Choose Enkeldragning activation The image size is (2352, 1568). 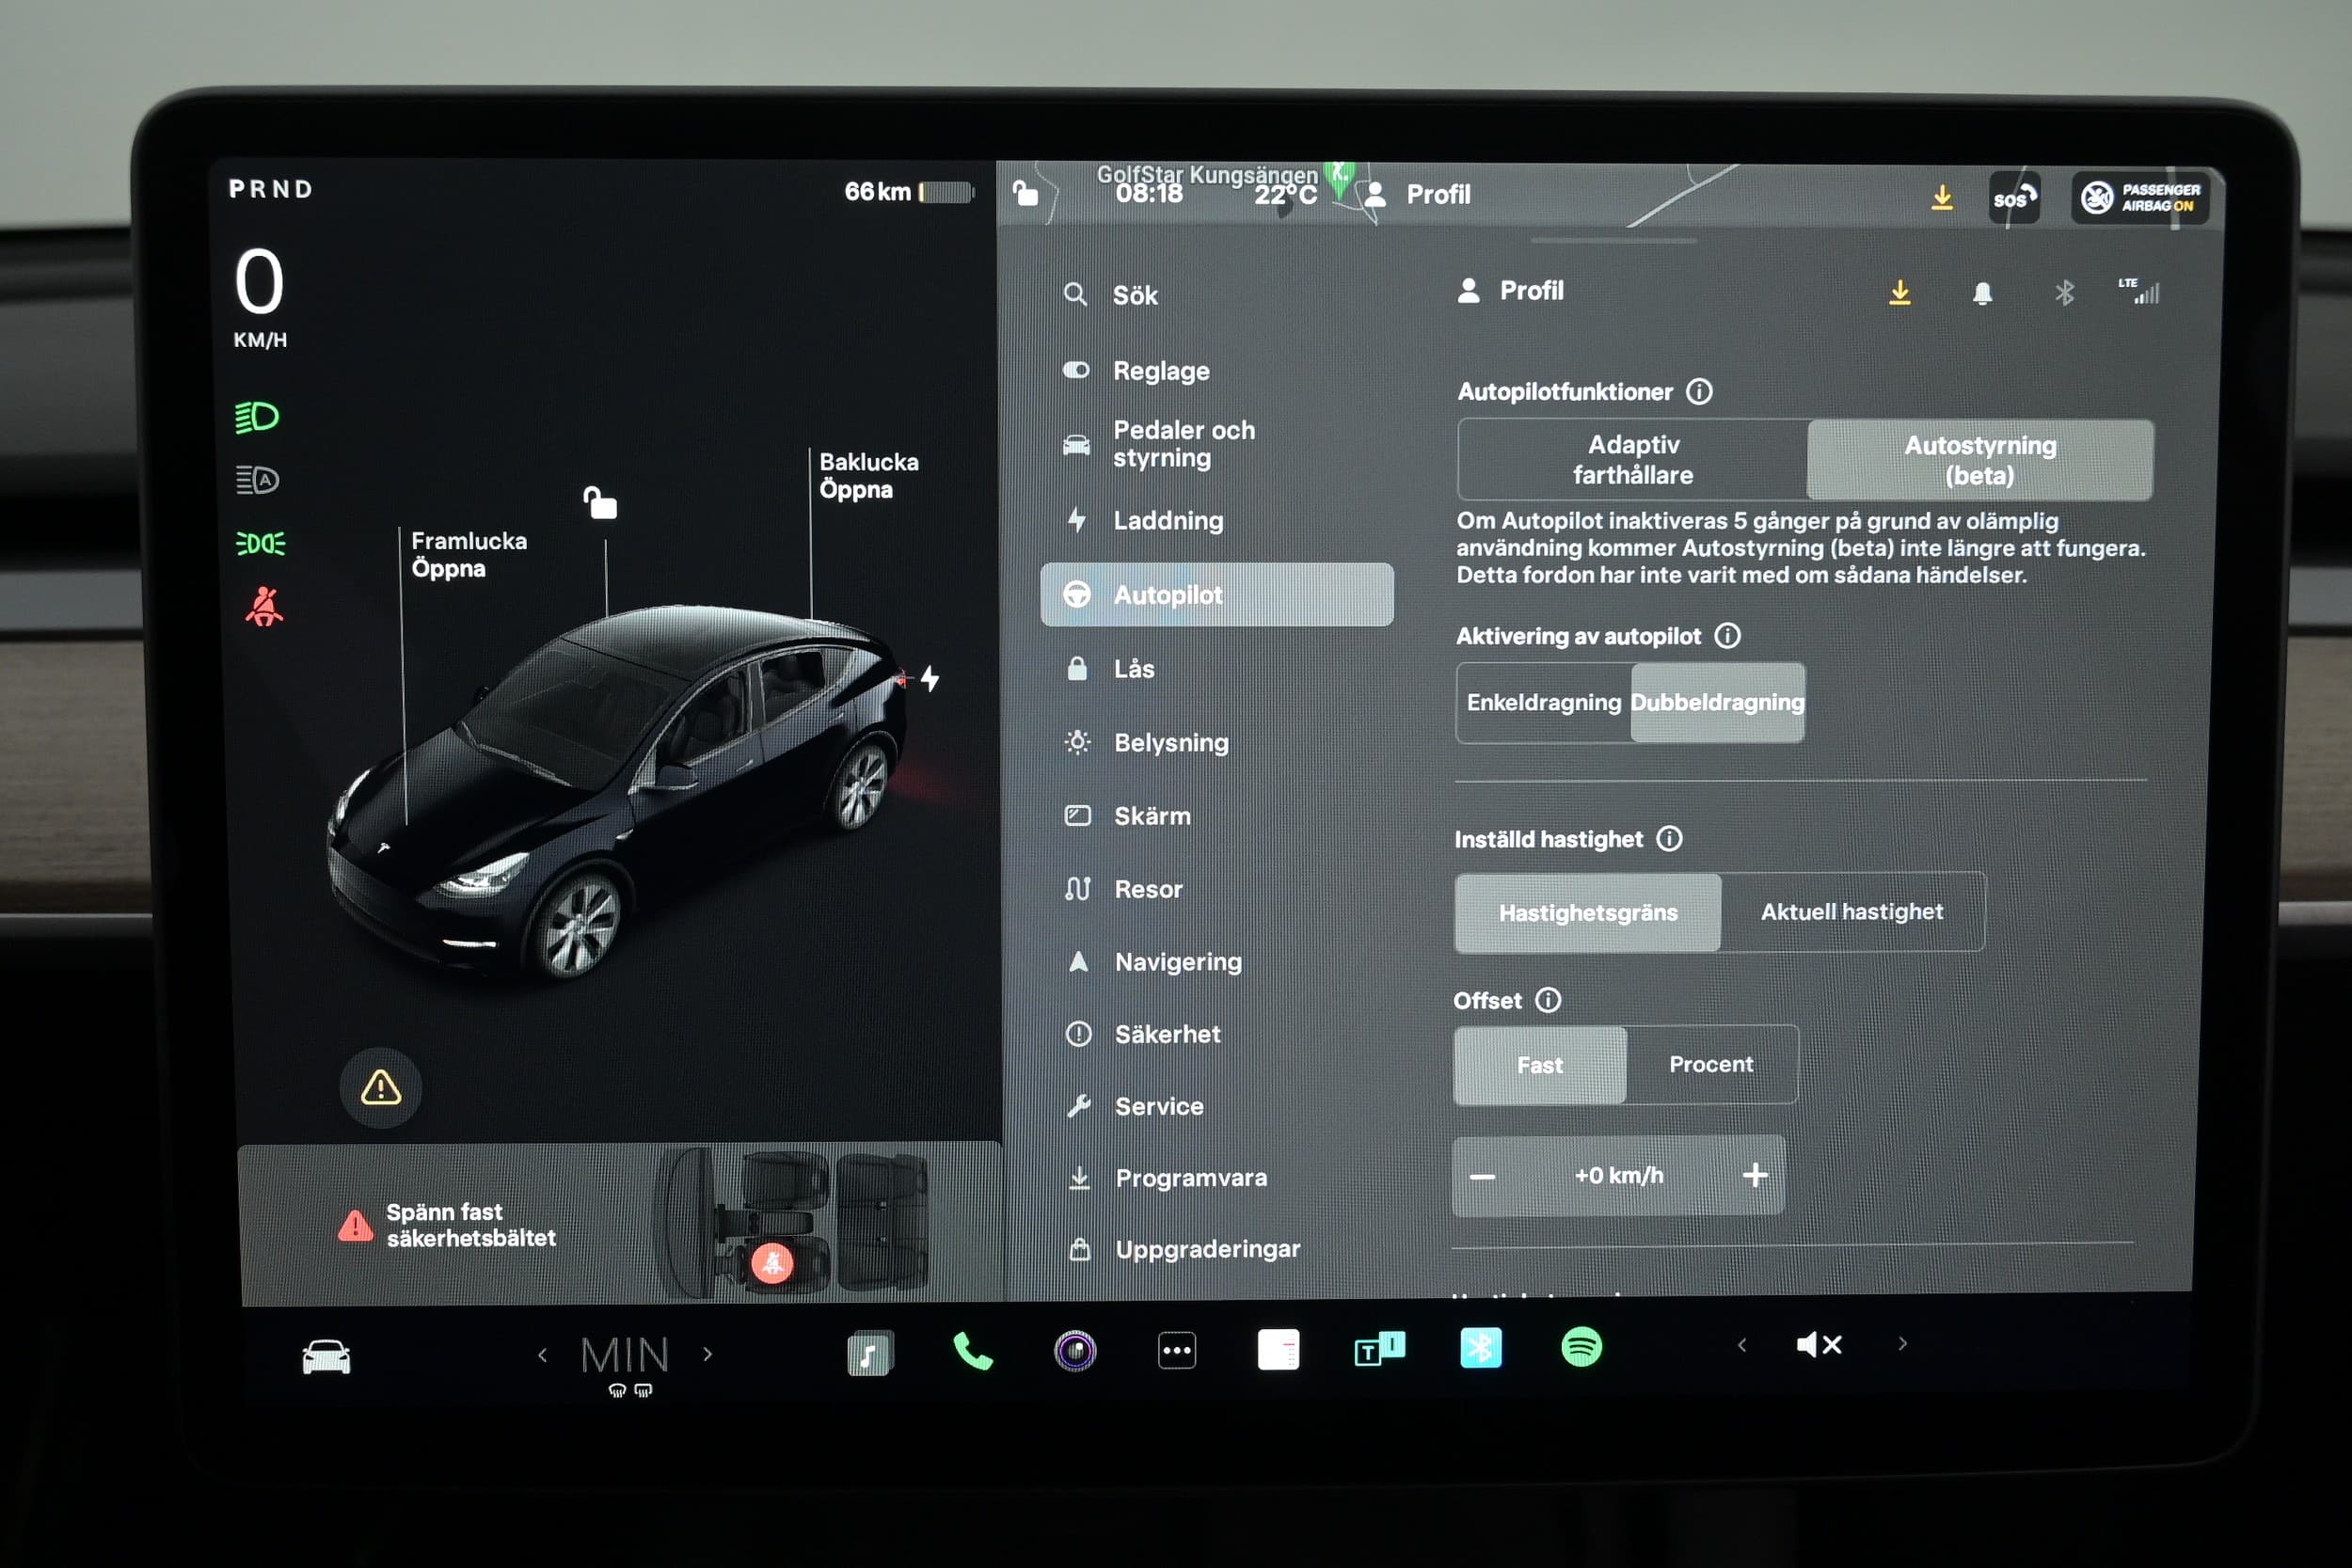point(1544,702)
